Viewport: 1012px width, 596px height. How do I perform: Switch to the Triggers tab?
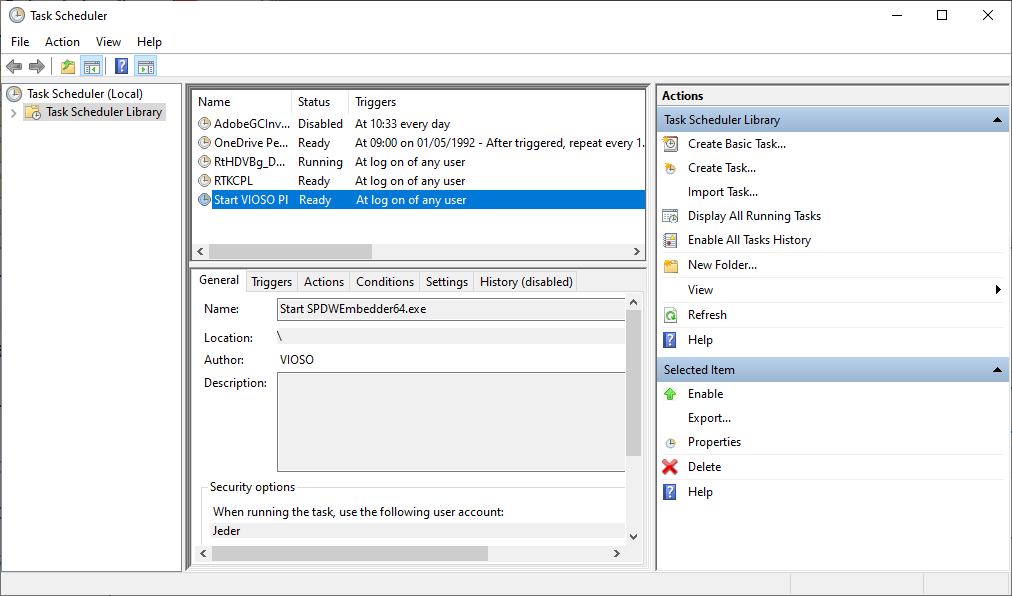pos(271,281)
